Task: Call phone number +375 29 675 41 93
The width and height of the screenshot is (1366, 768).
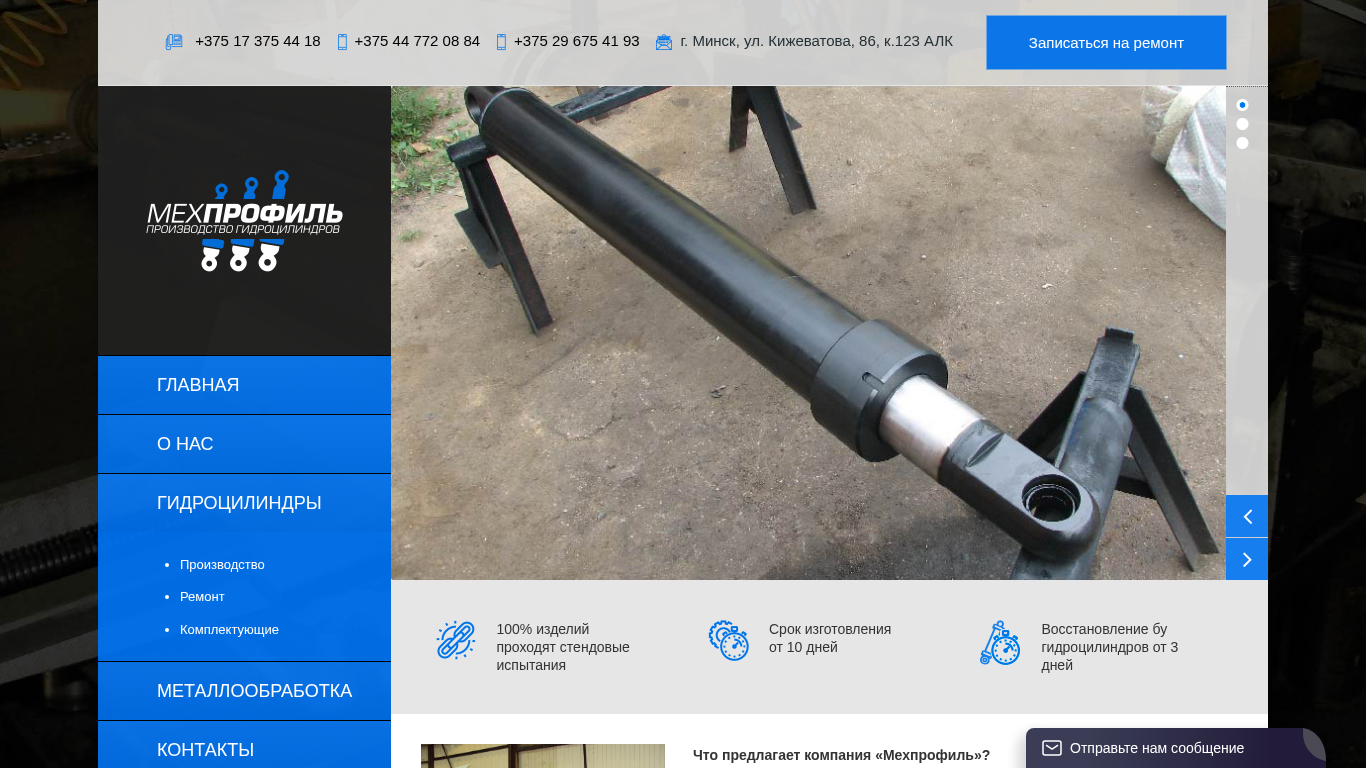Action: click(576, 41)
